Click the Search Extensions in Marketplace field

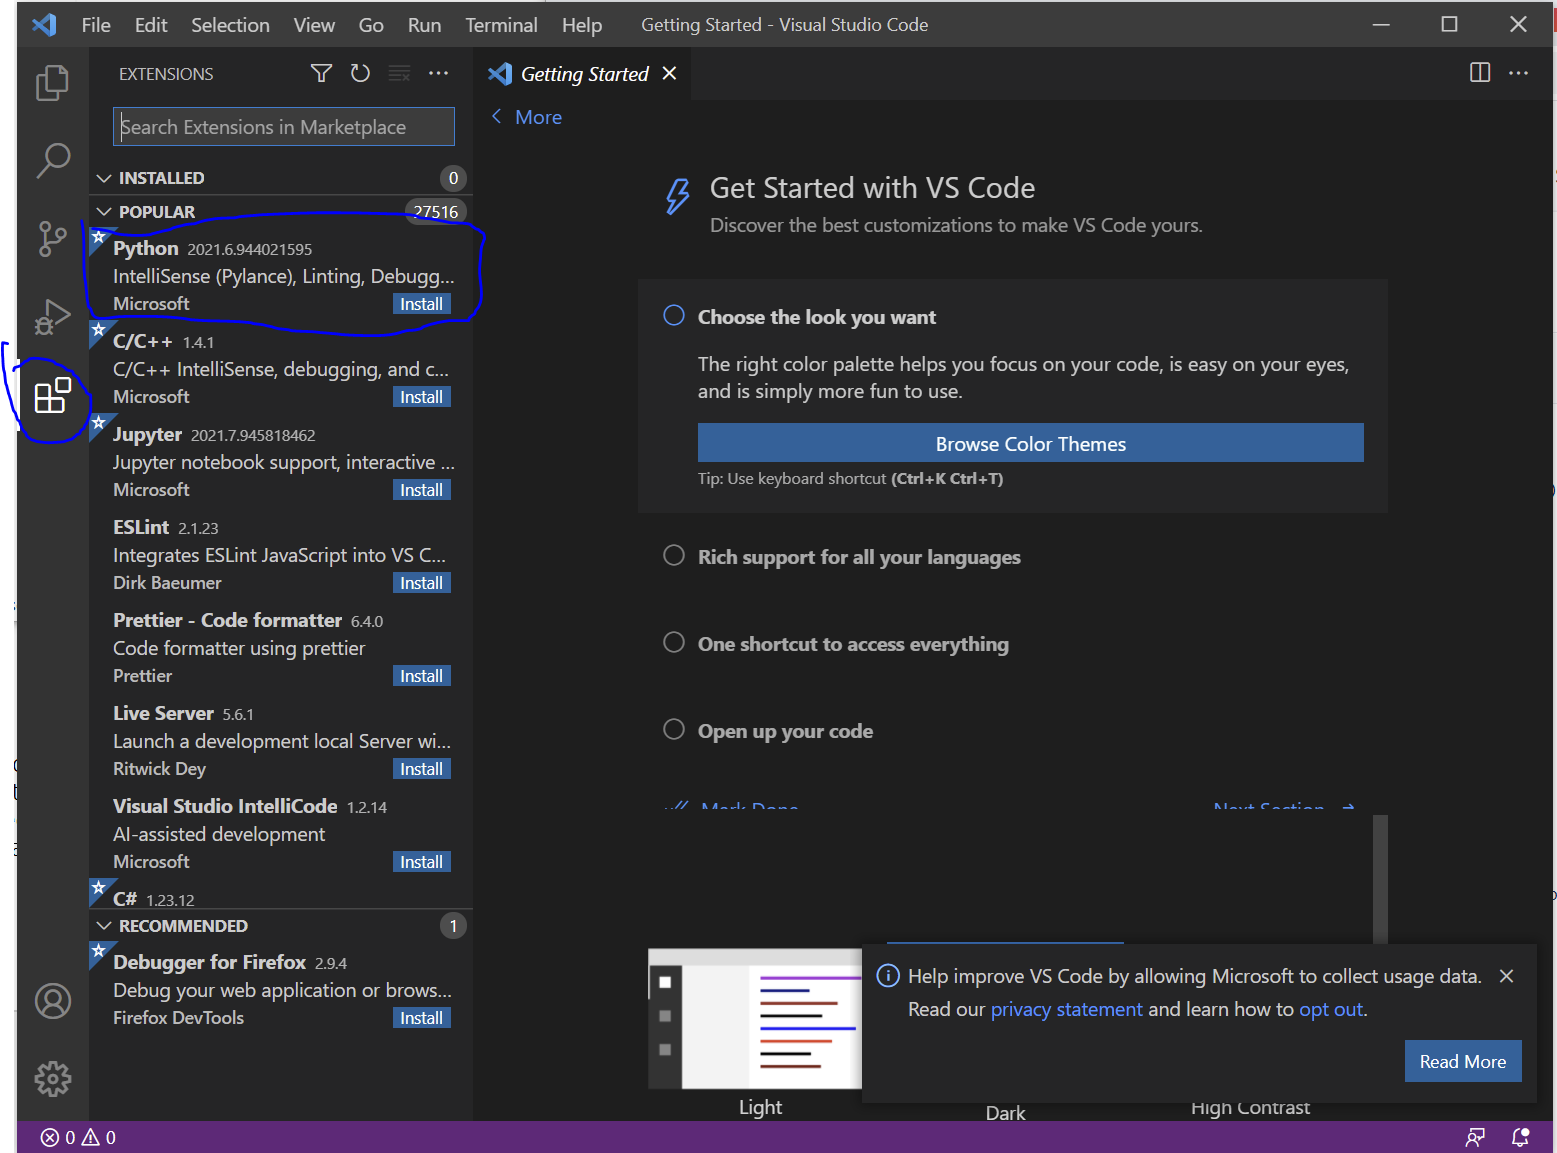click(x=284, y=127)
